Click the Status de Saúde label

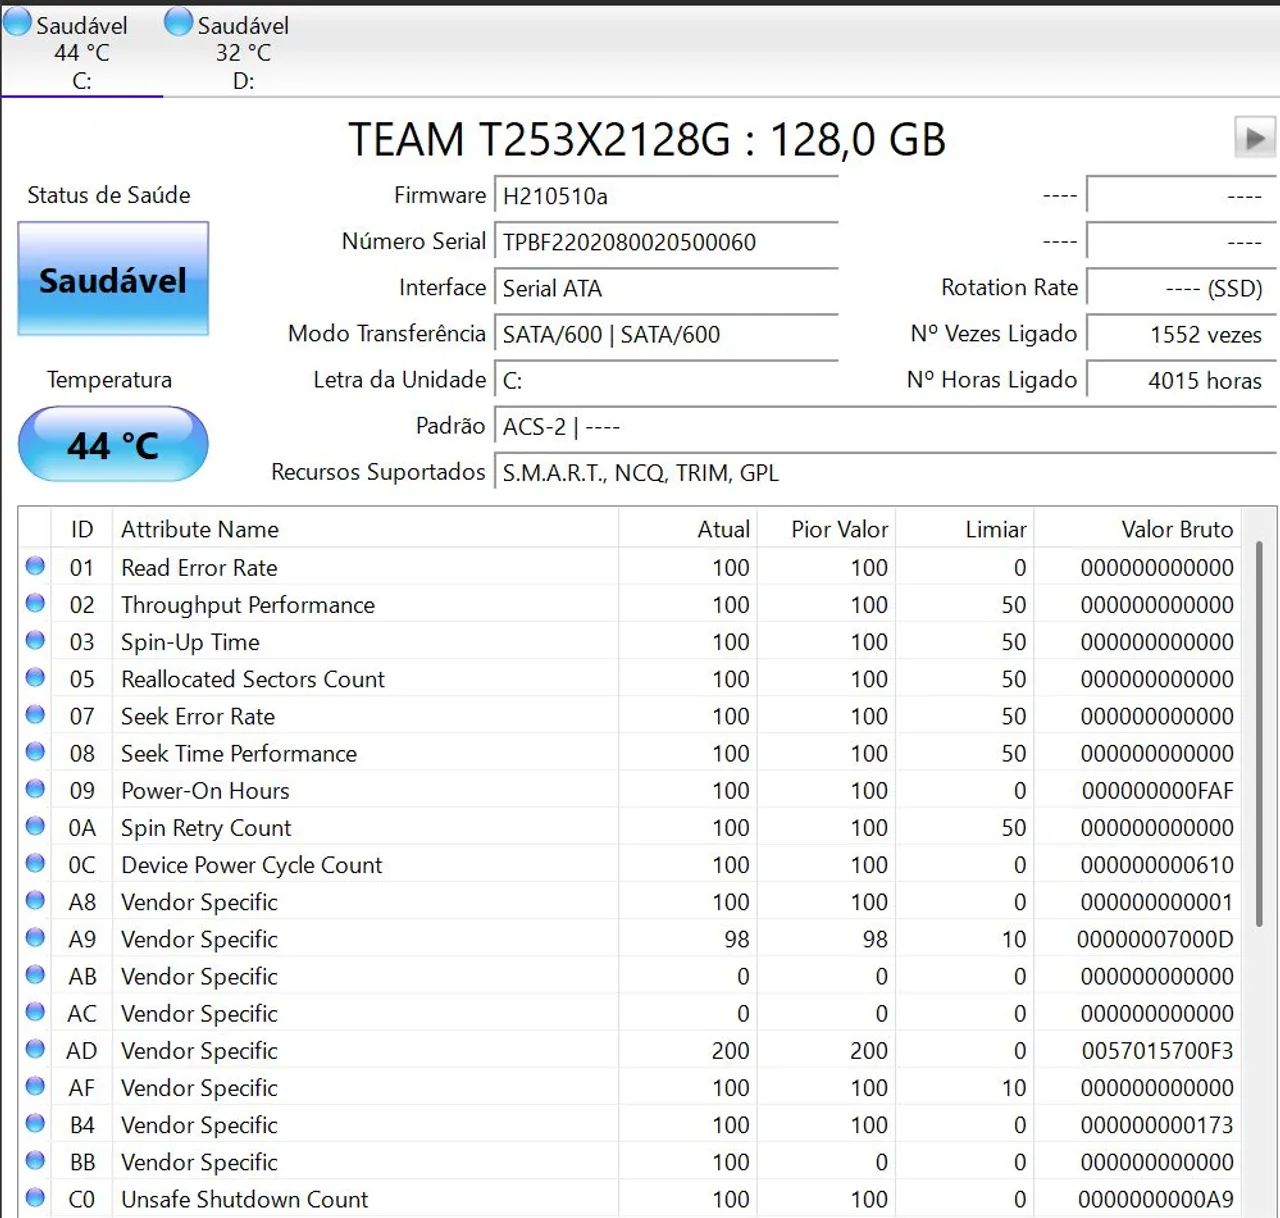[109, 195]
